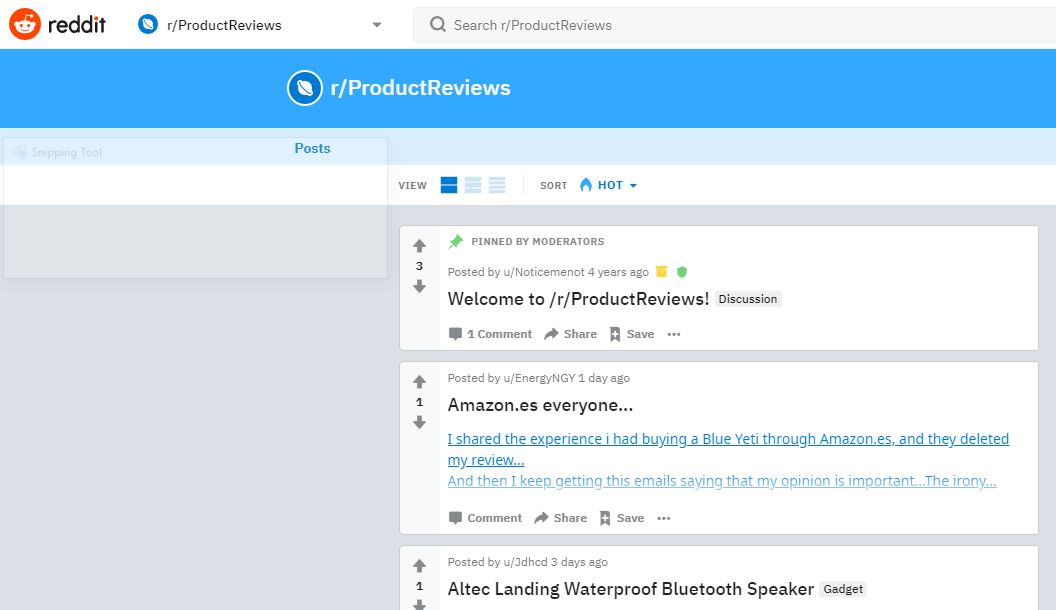Screen dimensions: 1056x610
Task: Share the Welcome to /r/ProductReviews post
Action: [570, 334]
